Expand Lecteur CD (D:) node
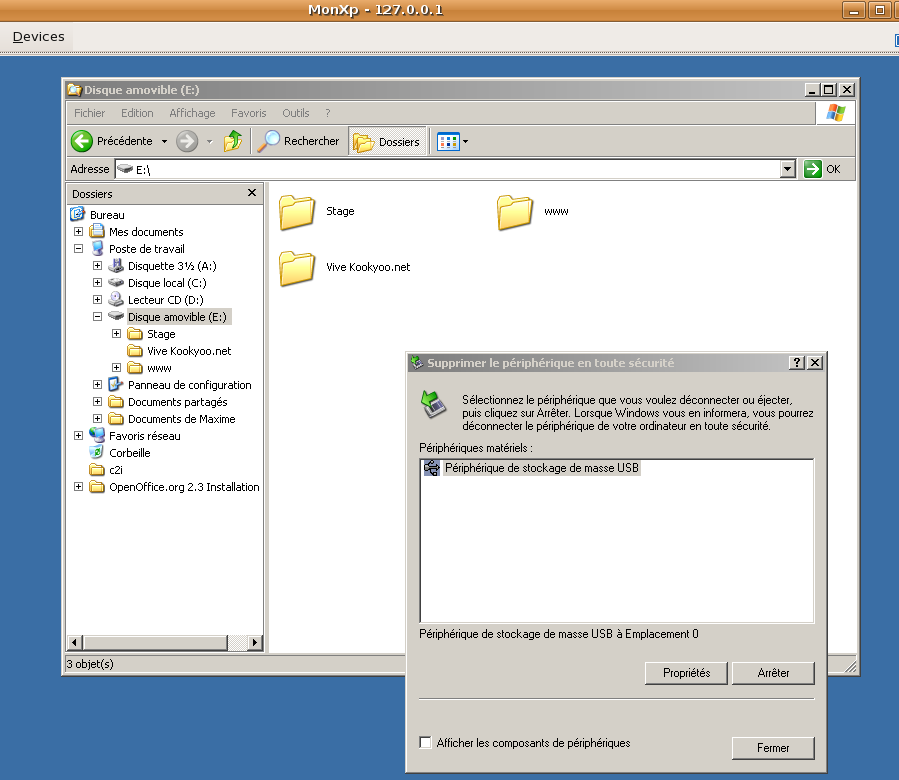 click(x=97, y=299)
